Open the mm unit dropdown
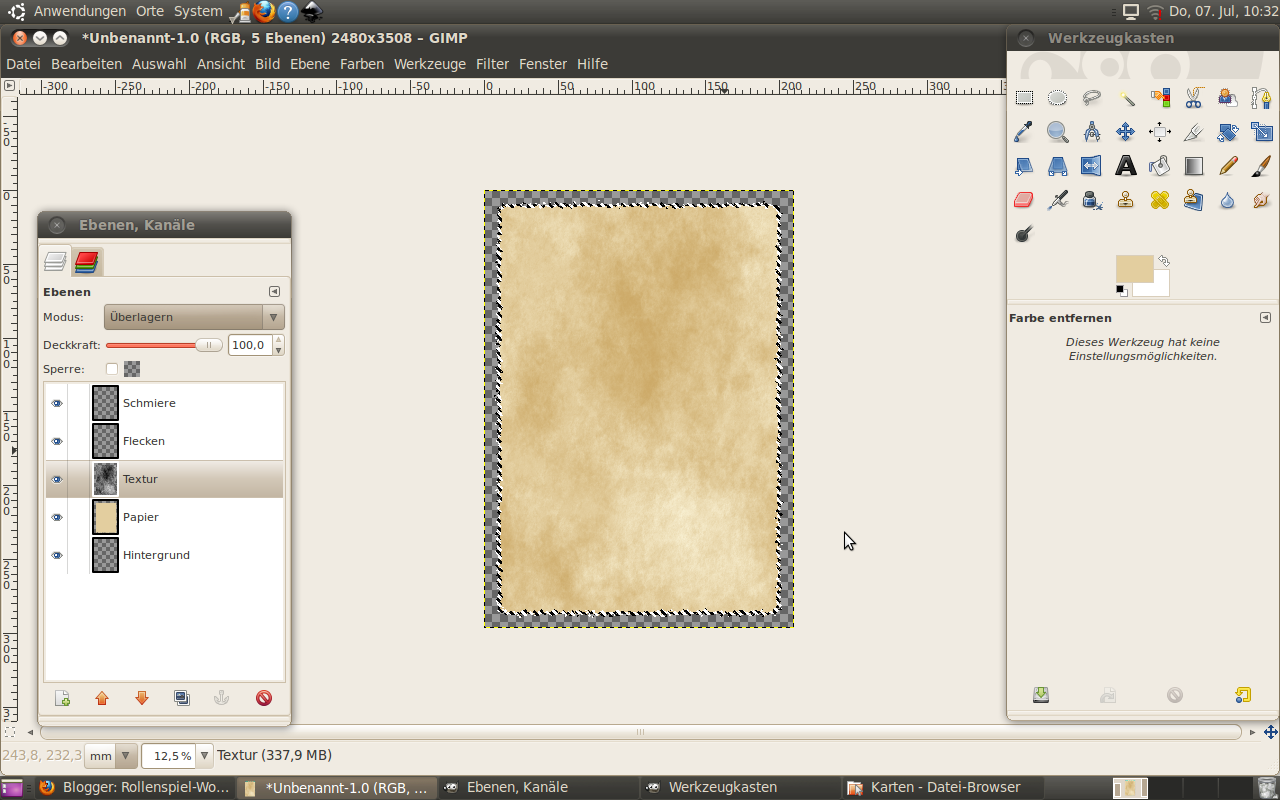 point(126,756)
